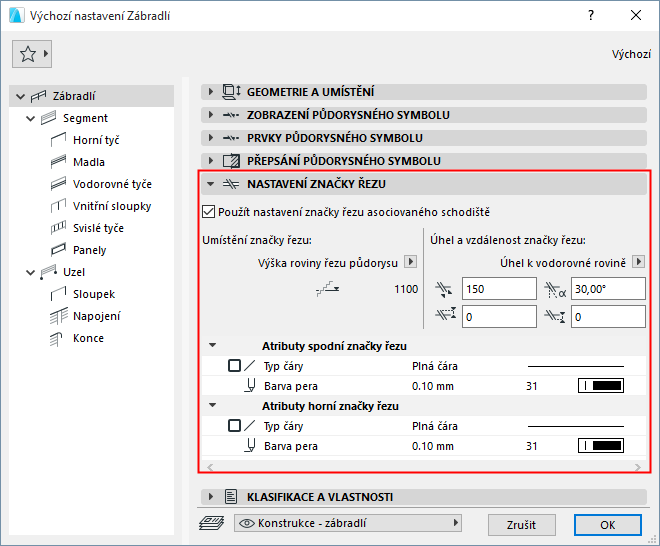Viewport: 660px width, 546px height.
Task: Click the Nastavení značky řezu panel icon
Action: point(231,184)
